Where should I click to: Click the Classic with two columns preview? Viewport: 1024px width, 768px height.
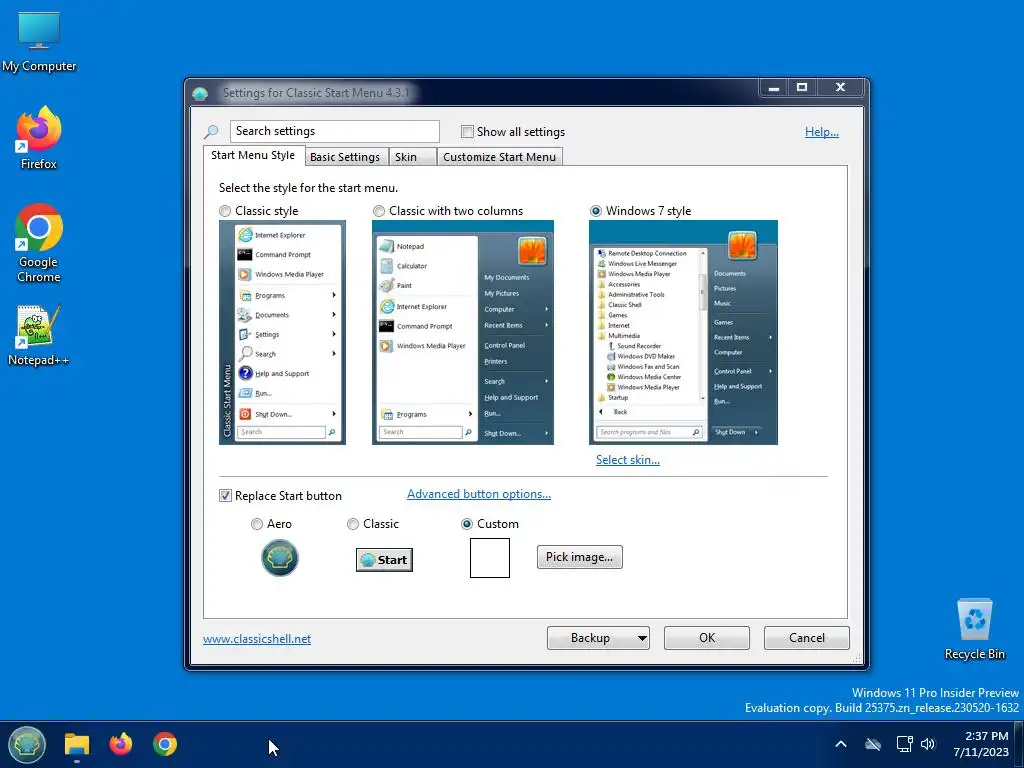click(x=463, y=332)
